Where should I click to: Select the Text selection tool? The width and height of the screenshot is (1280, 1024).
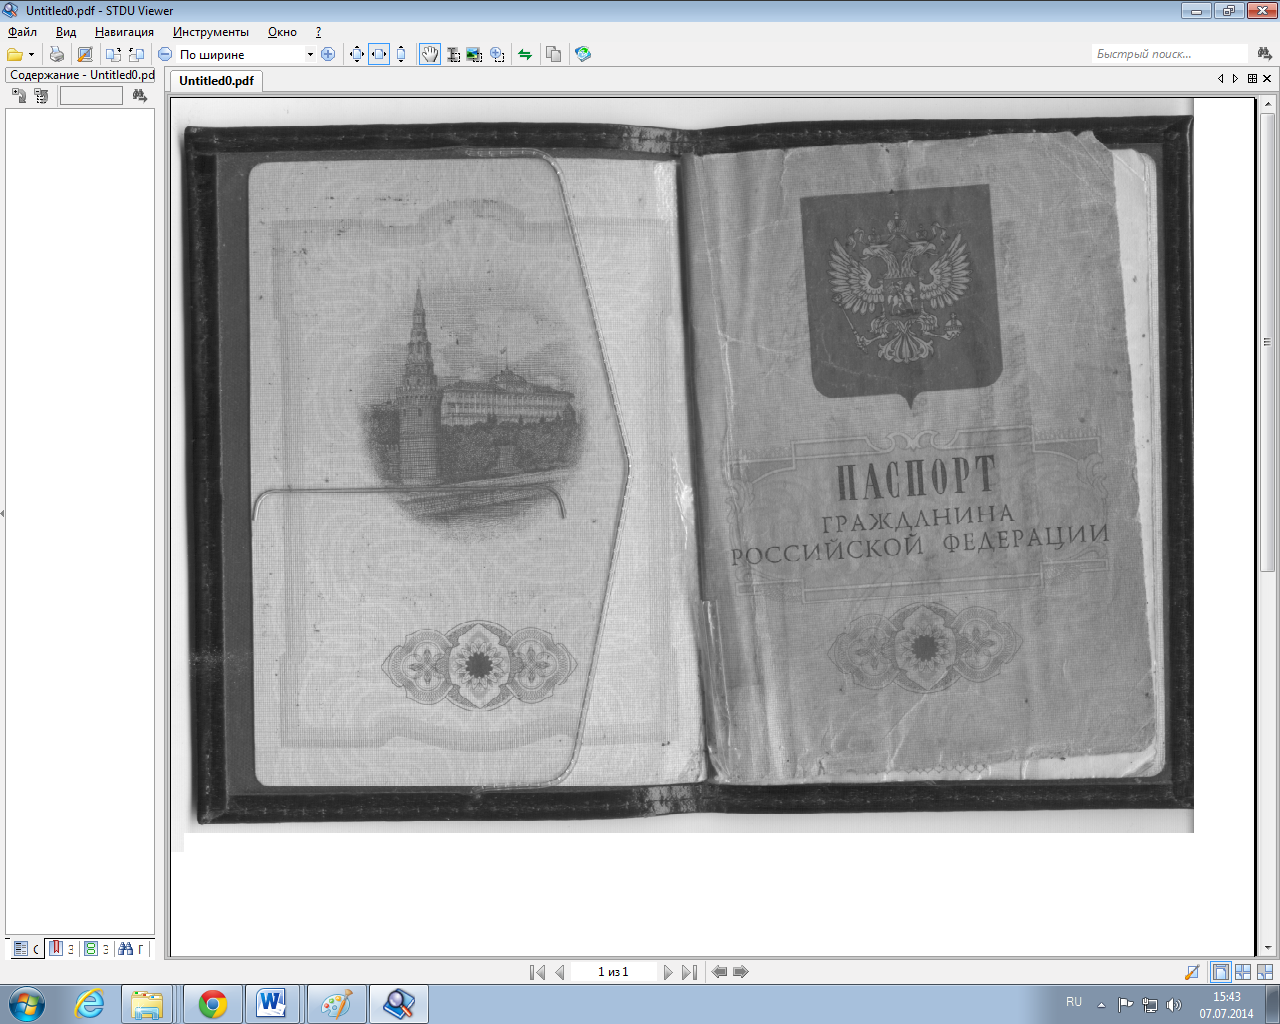pos(453,54)
